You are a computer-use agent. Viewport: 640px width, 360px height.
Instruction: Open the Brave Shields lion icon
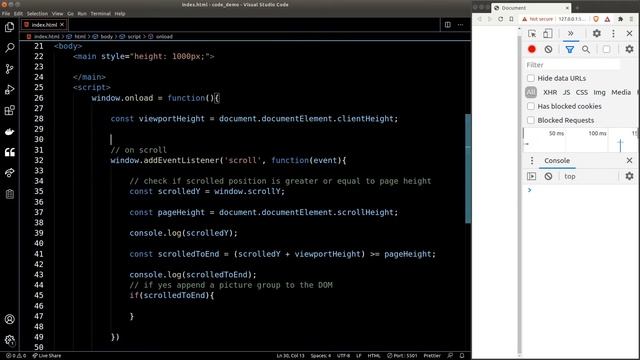point(596,19)
